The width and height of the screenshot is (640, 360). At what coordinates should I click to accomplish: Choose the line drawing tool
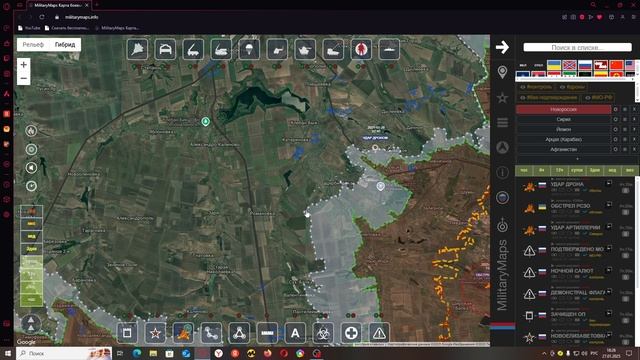coord(267,333)
